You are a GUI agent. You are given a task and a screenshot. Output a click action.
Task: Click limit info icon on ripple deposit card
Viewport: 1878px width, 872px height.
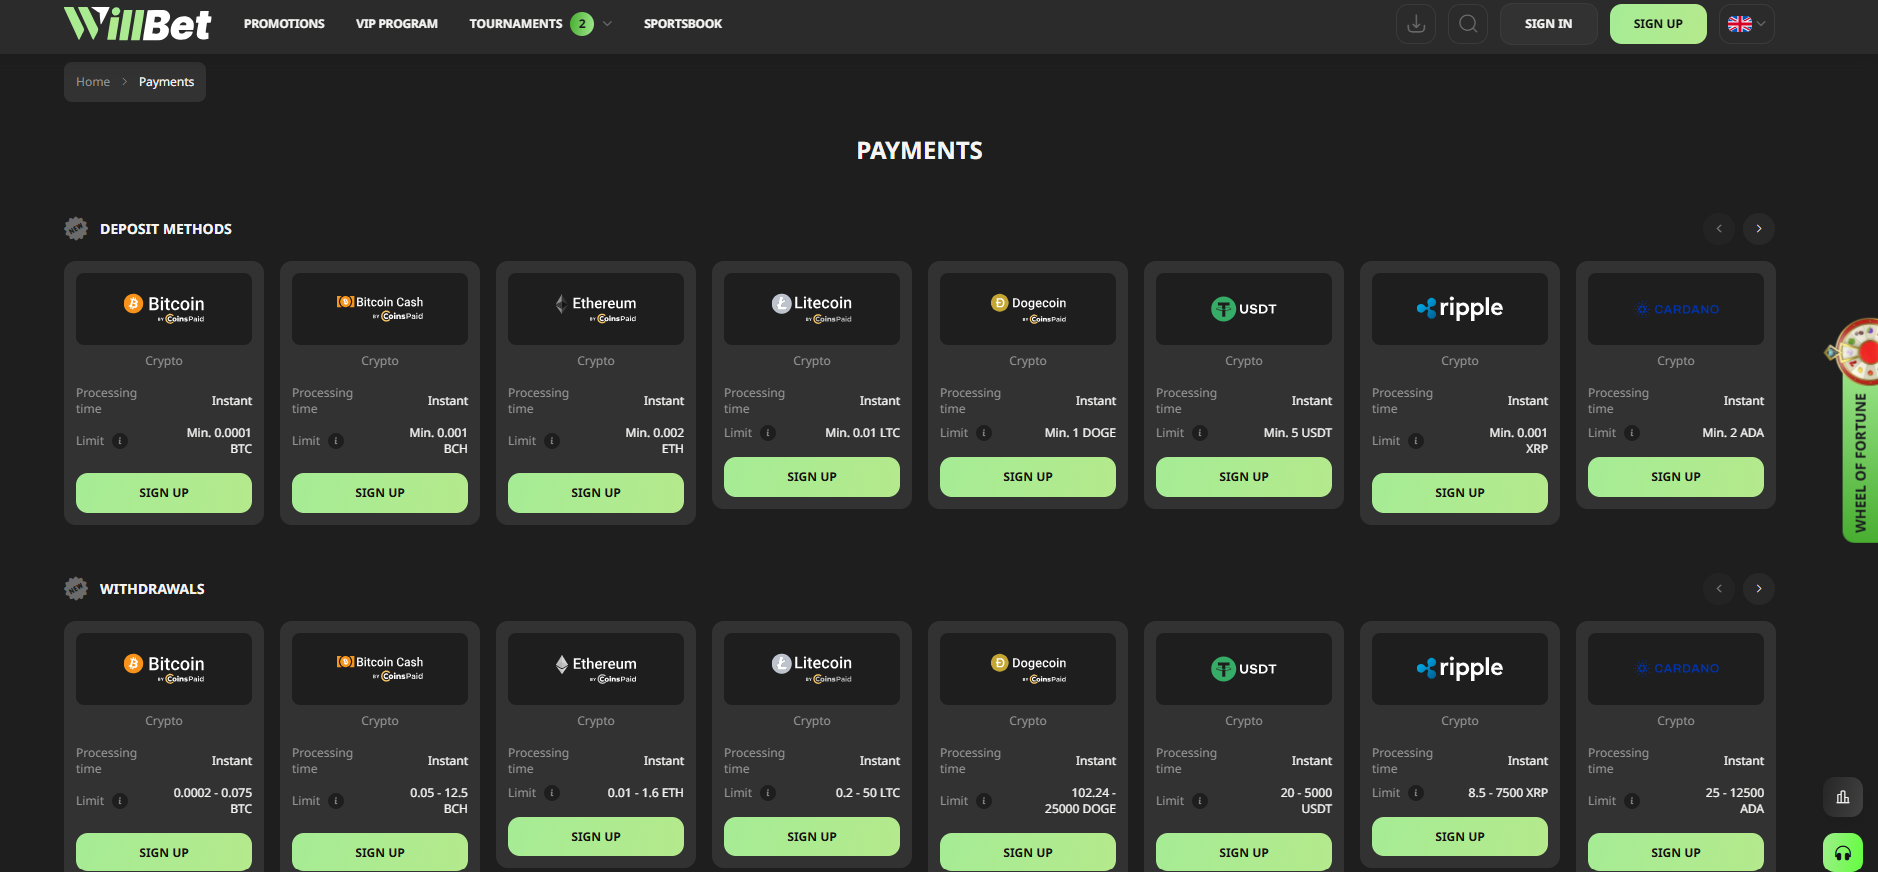1416,441
